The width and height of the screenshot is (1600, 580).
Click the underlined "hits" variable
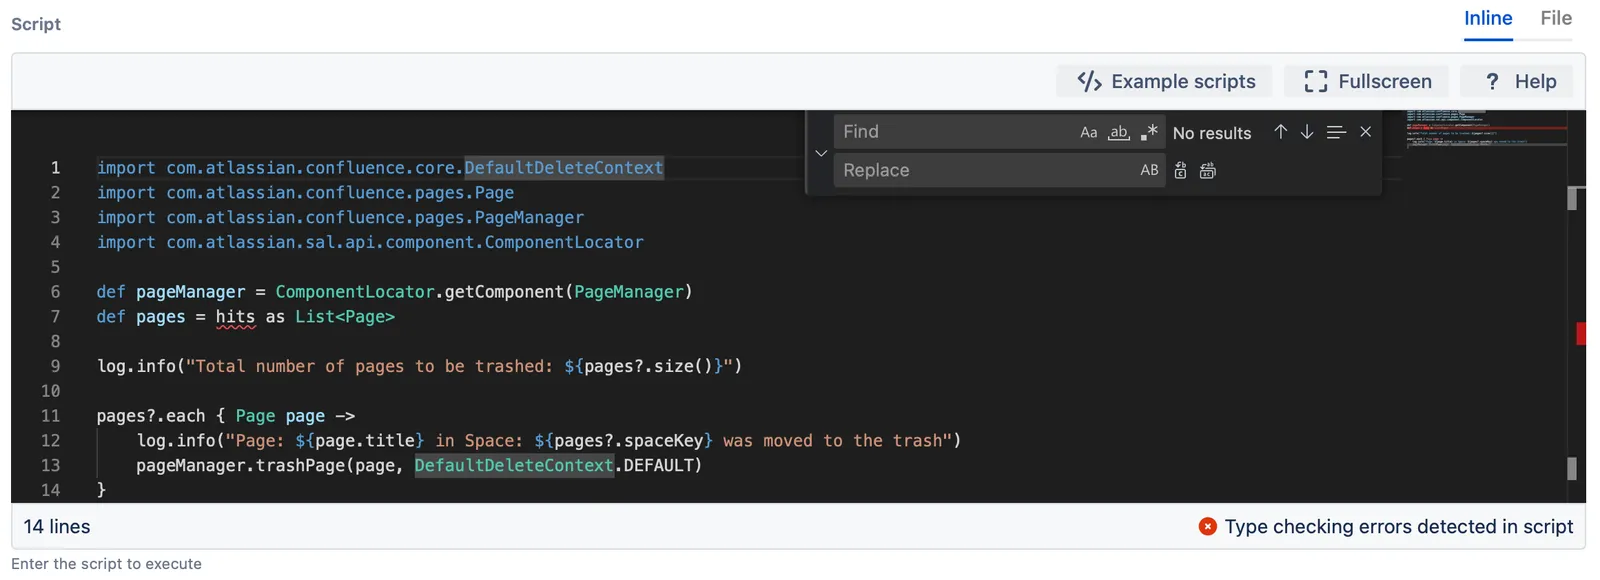[x=235, y=317]
